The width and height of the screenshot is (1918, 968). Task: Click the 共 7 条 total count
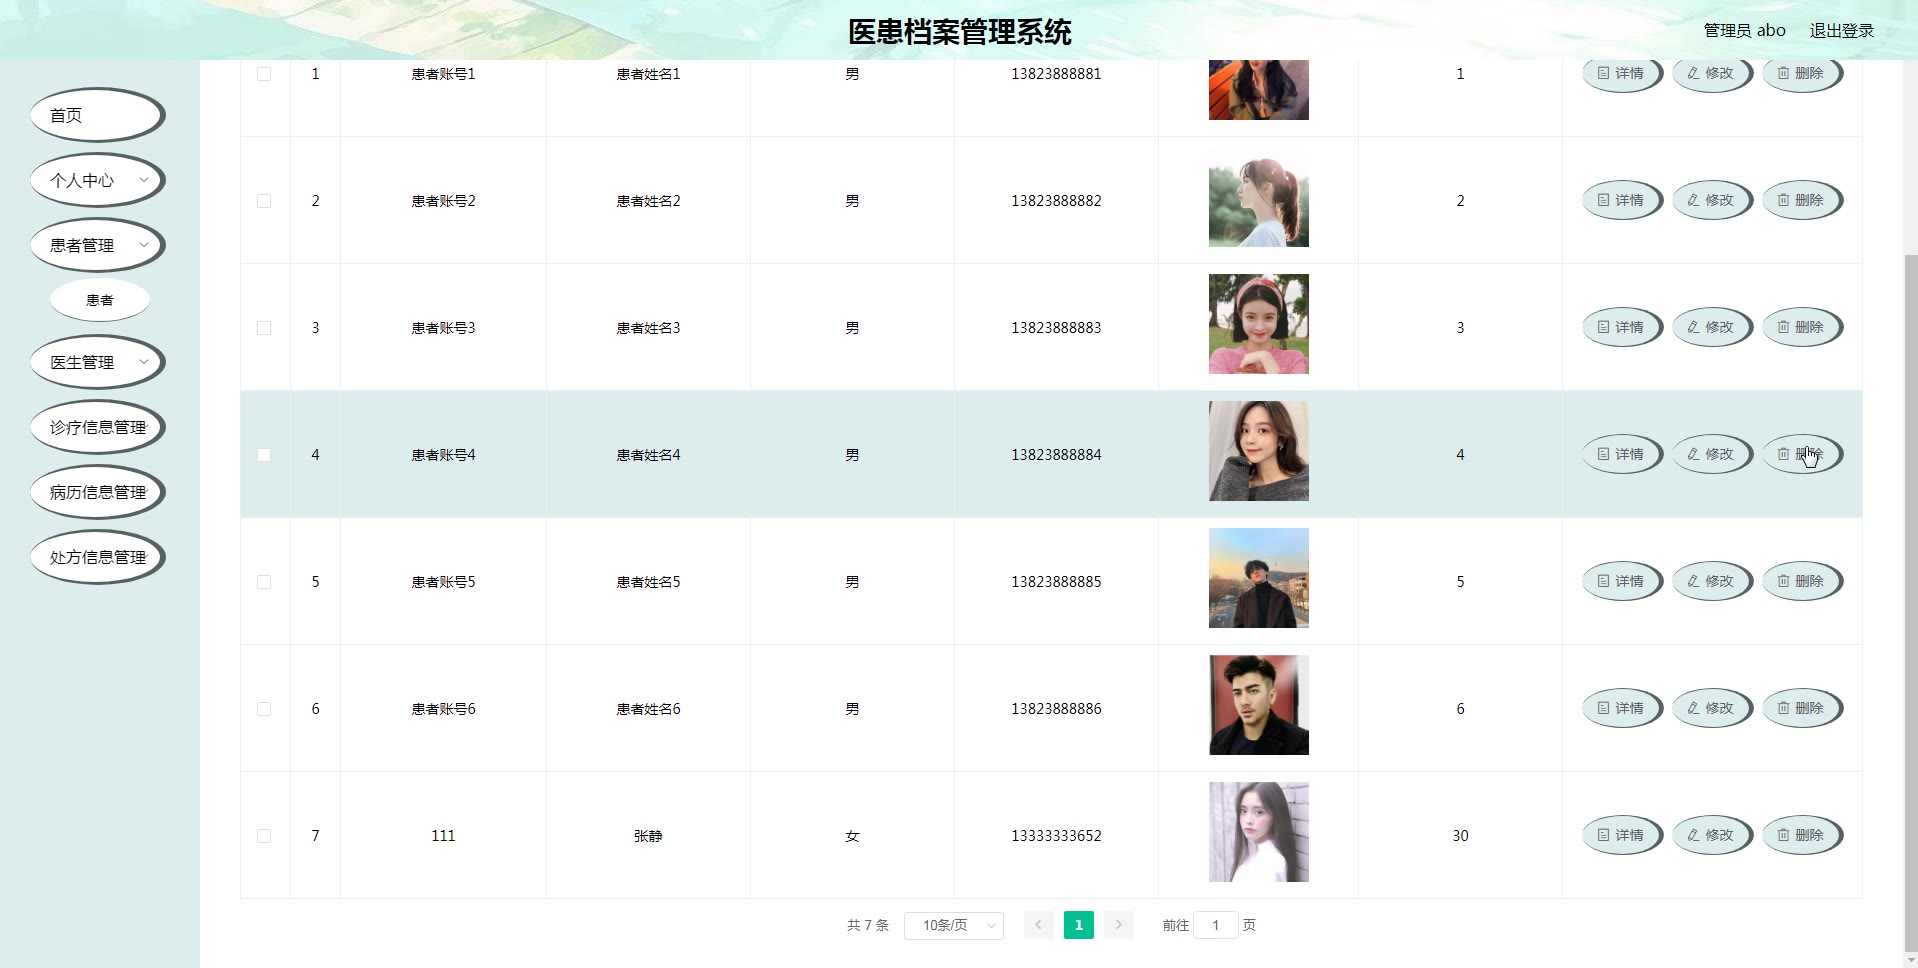point(867,925)
